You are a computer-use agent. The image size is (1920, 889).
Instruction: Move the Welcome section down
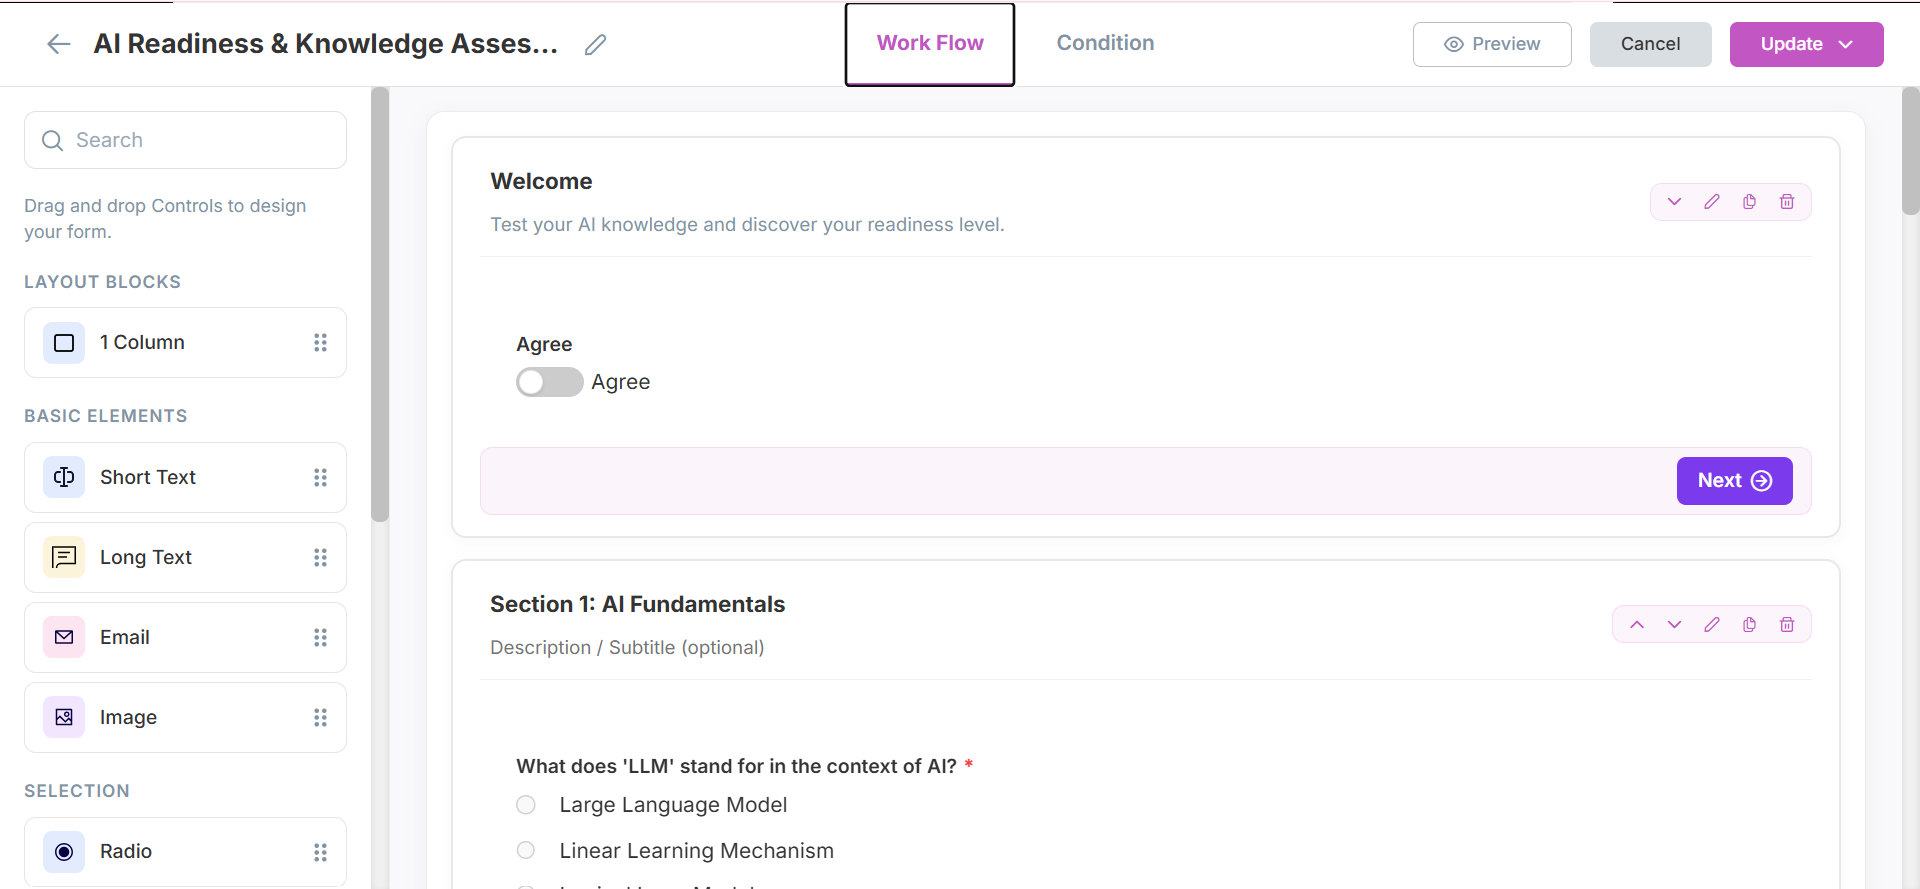tap(1674, 202)
